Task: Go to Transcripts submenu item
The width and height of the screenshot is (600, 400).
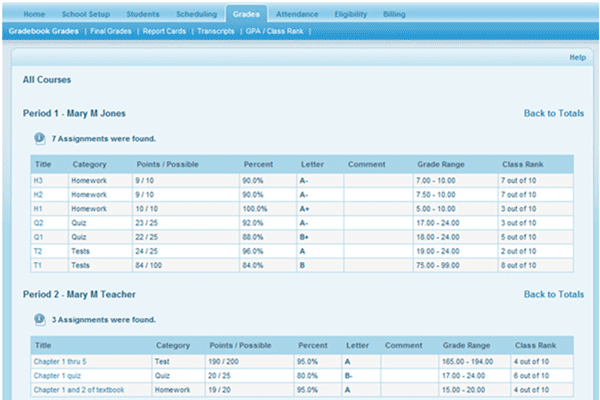Action: 217,32
